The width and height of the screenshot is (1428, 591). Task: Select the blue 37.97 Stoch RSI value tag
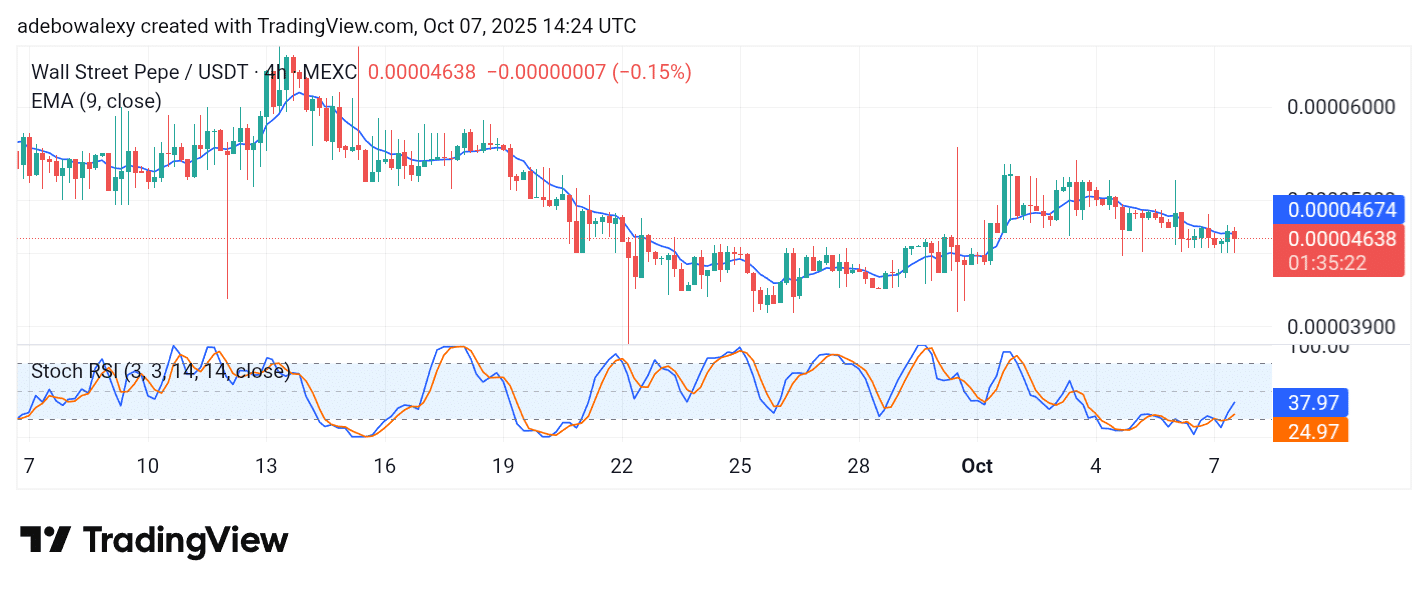tap(1310, 403)
